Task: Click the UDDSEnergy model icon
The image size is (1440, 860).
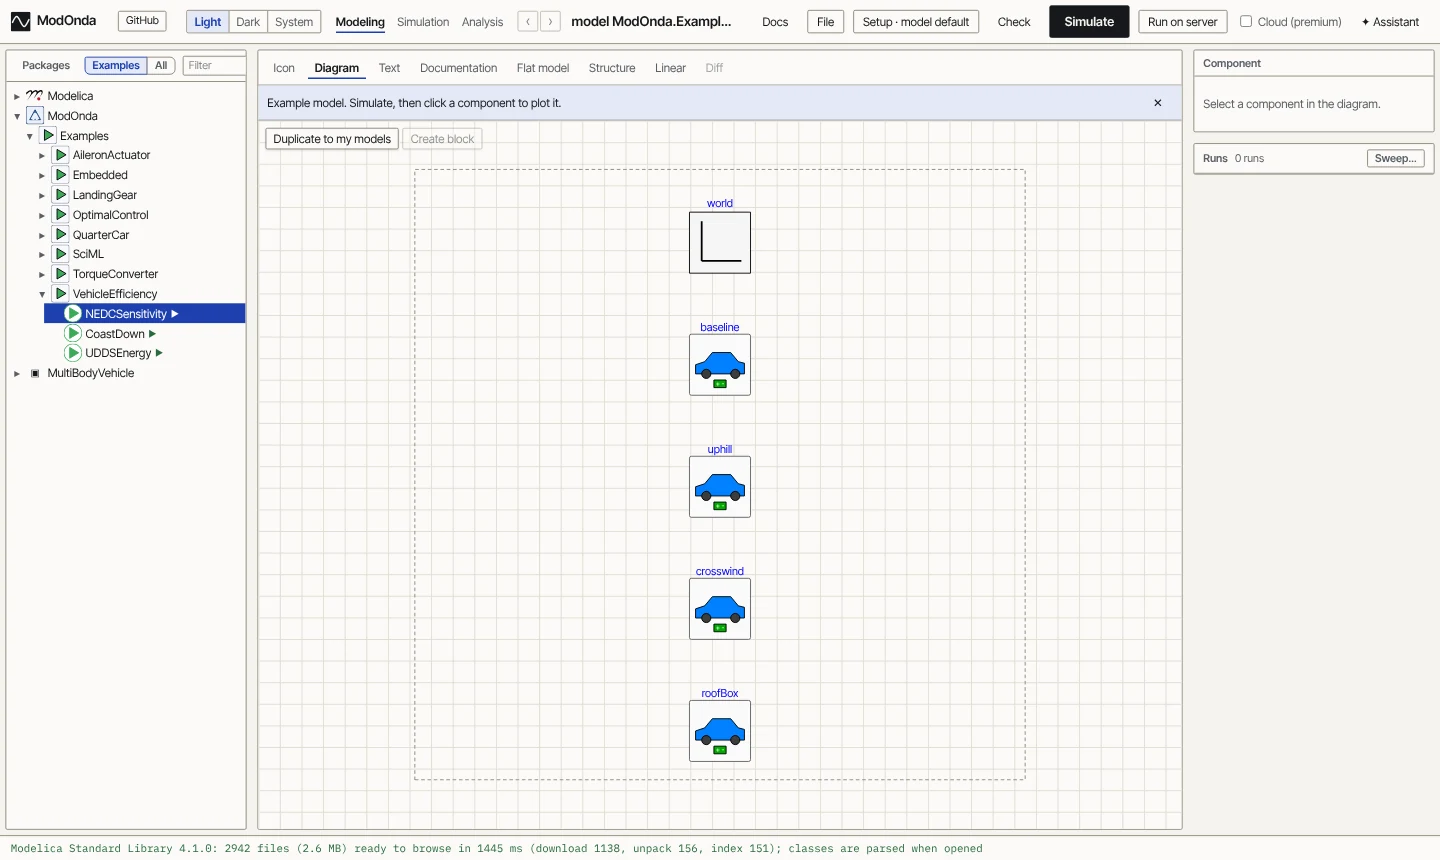Action: click(73, 353)
